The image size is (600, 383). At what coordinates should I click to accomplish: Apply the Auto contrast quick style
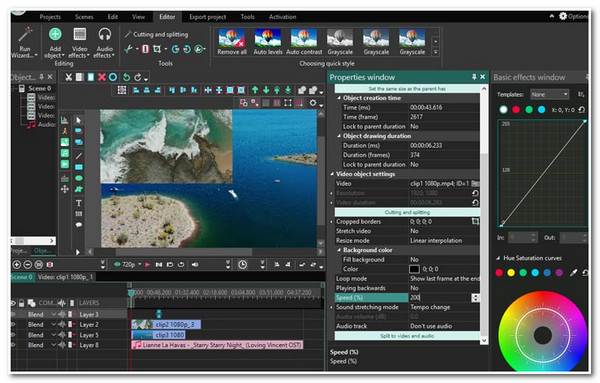304,42
